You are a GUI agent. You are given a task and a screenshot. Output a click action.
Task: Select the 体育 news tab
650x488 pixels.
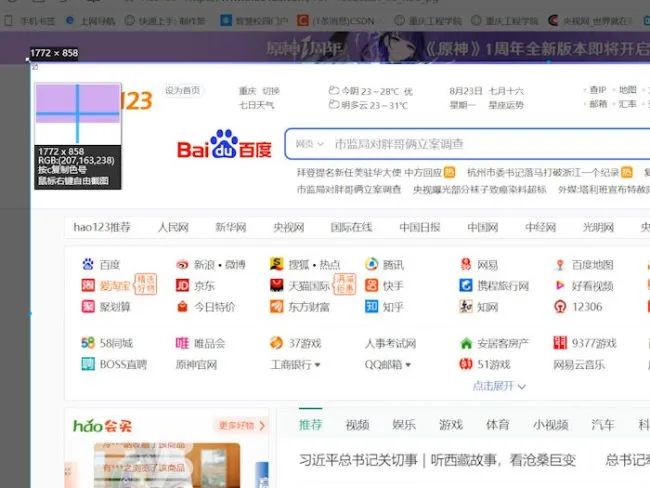497,425
